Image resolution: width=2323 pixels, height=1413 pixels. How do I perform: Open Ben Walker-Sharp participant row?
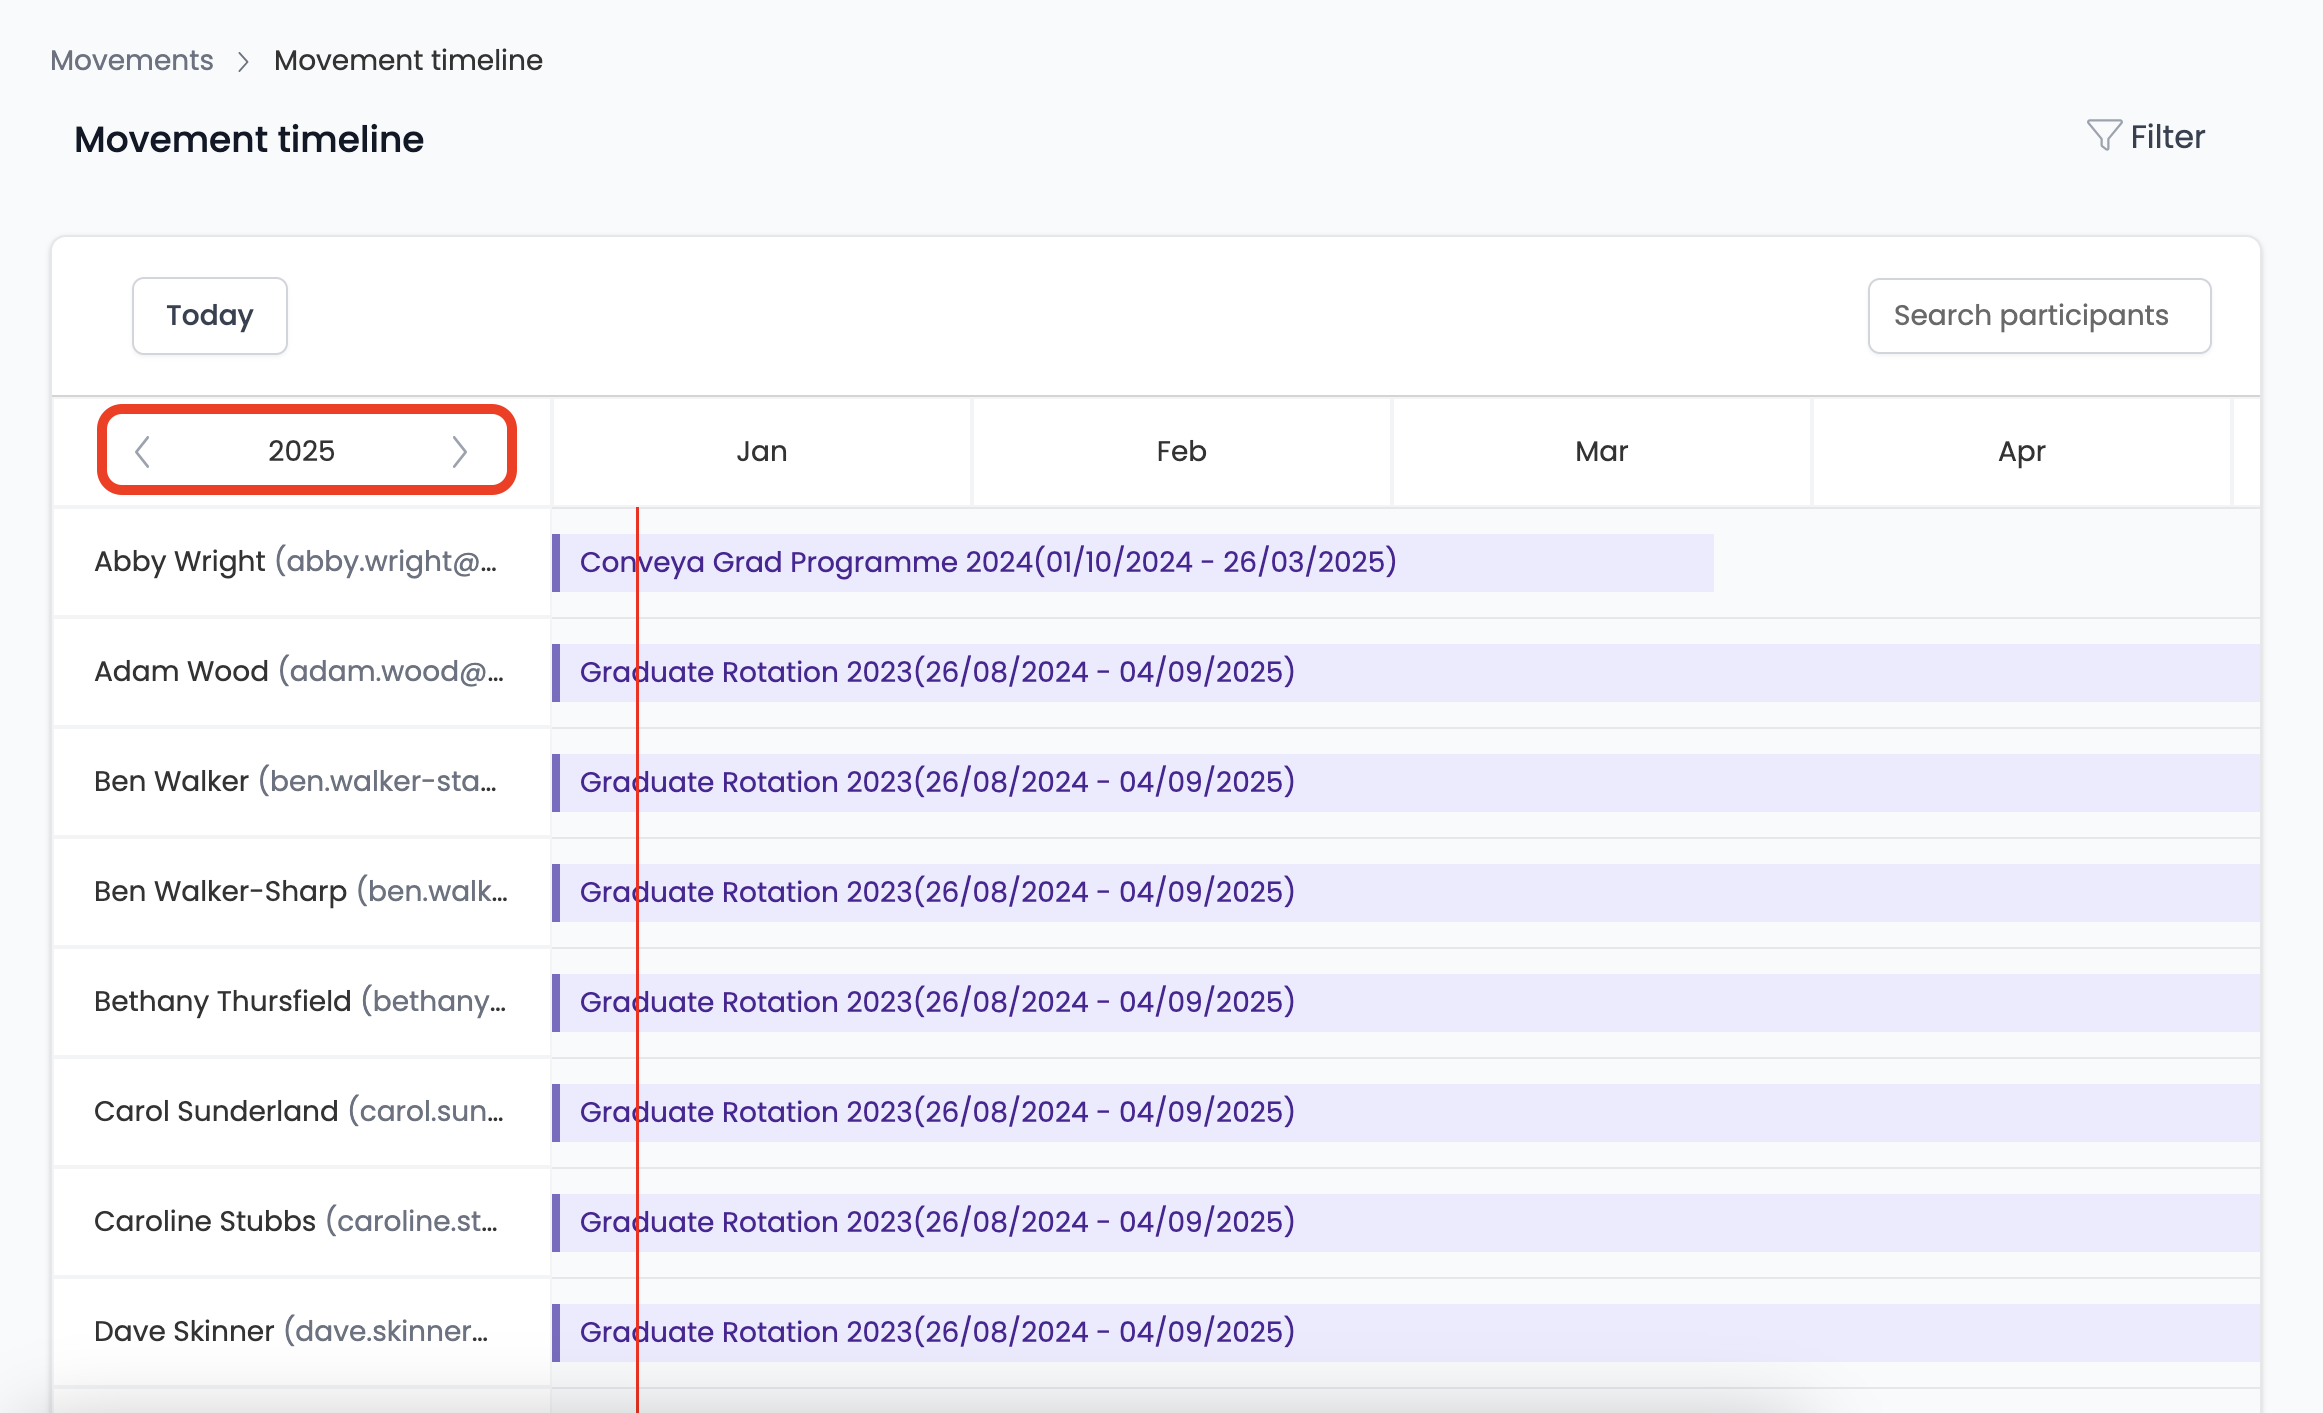301,892
